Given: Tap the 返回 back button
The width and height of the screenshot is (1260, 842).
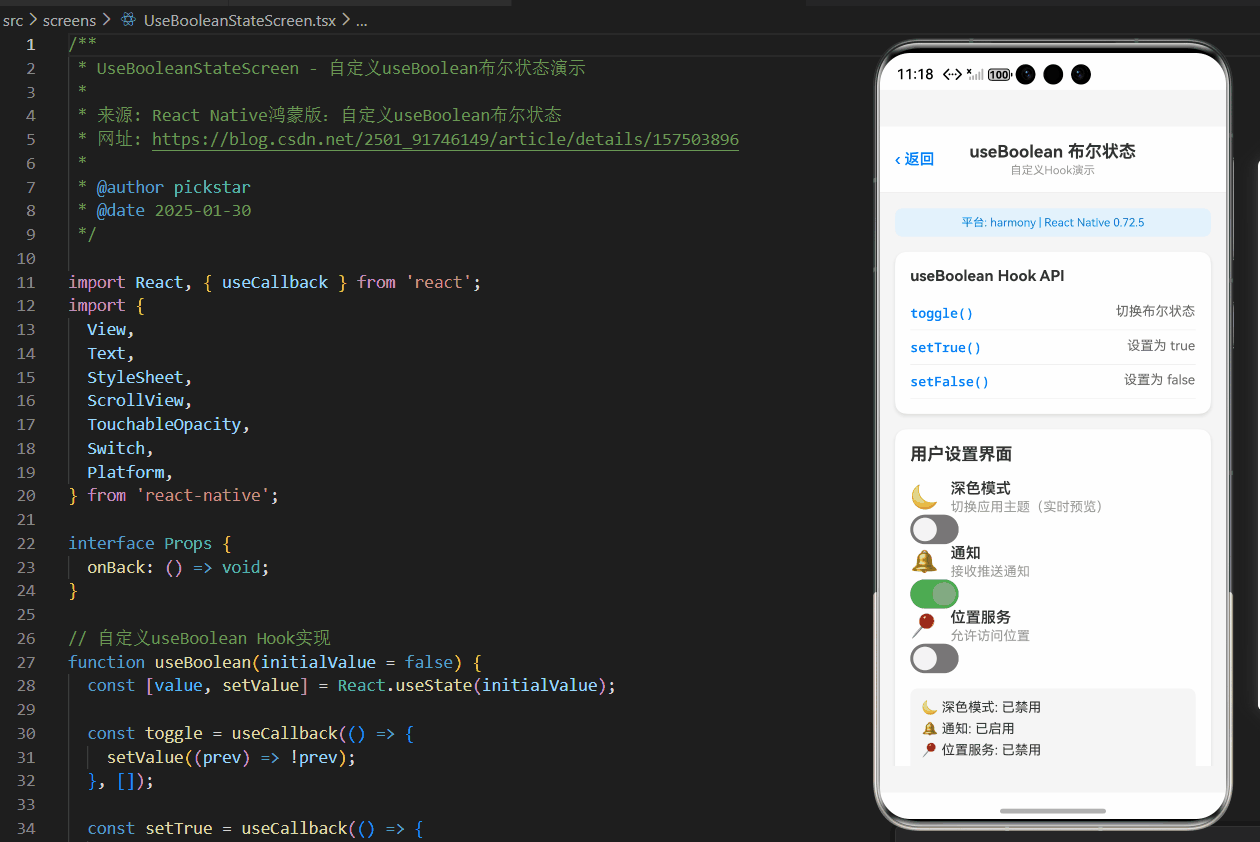Looking at the screenshot, I should pyautogui.click(x=914, y=159).
